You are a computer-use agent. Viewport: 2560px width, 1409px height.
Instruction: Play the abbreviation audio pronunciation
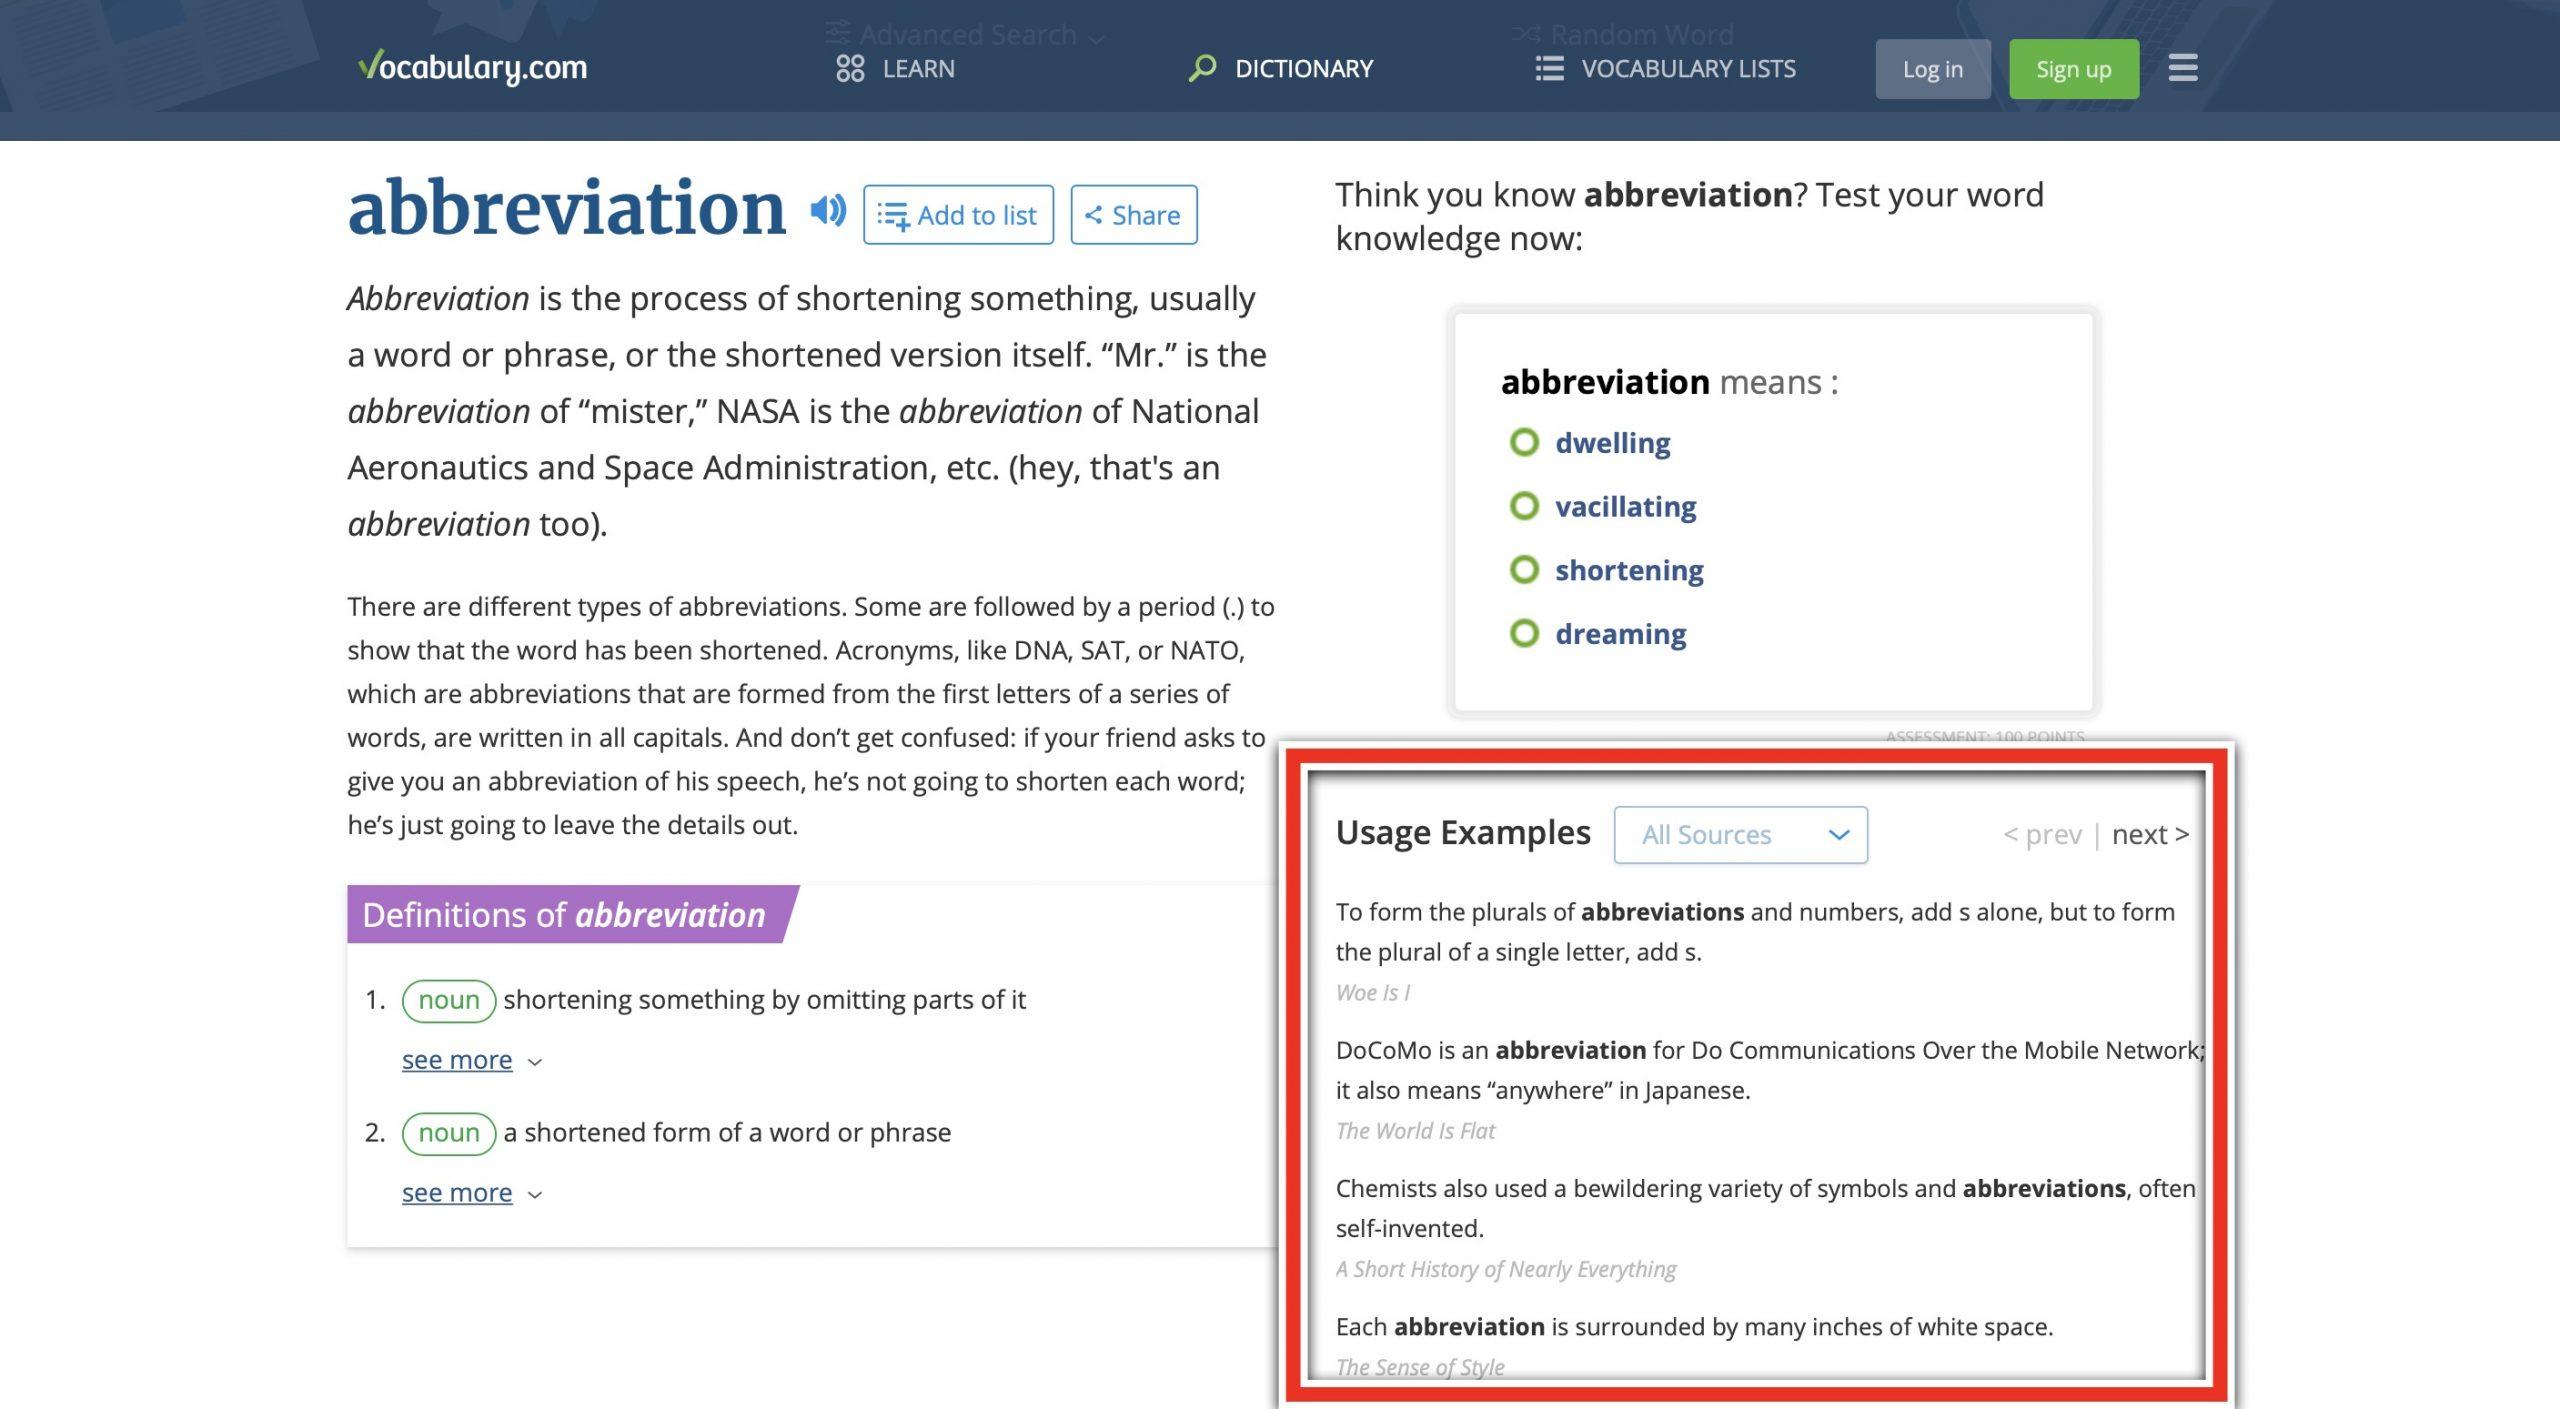click(x=828, y=211)
